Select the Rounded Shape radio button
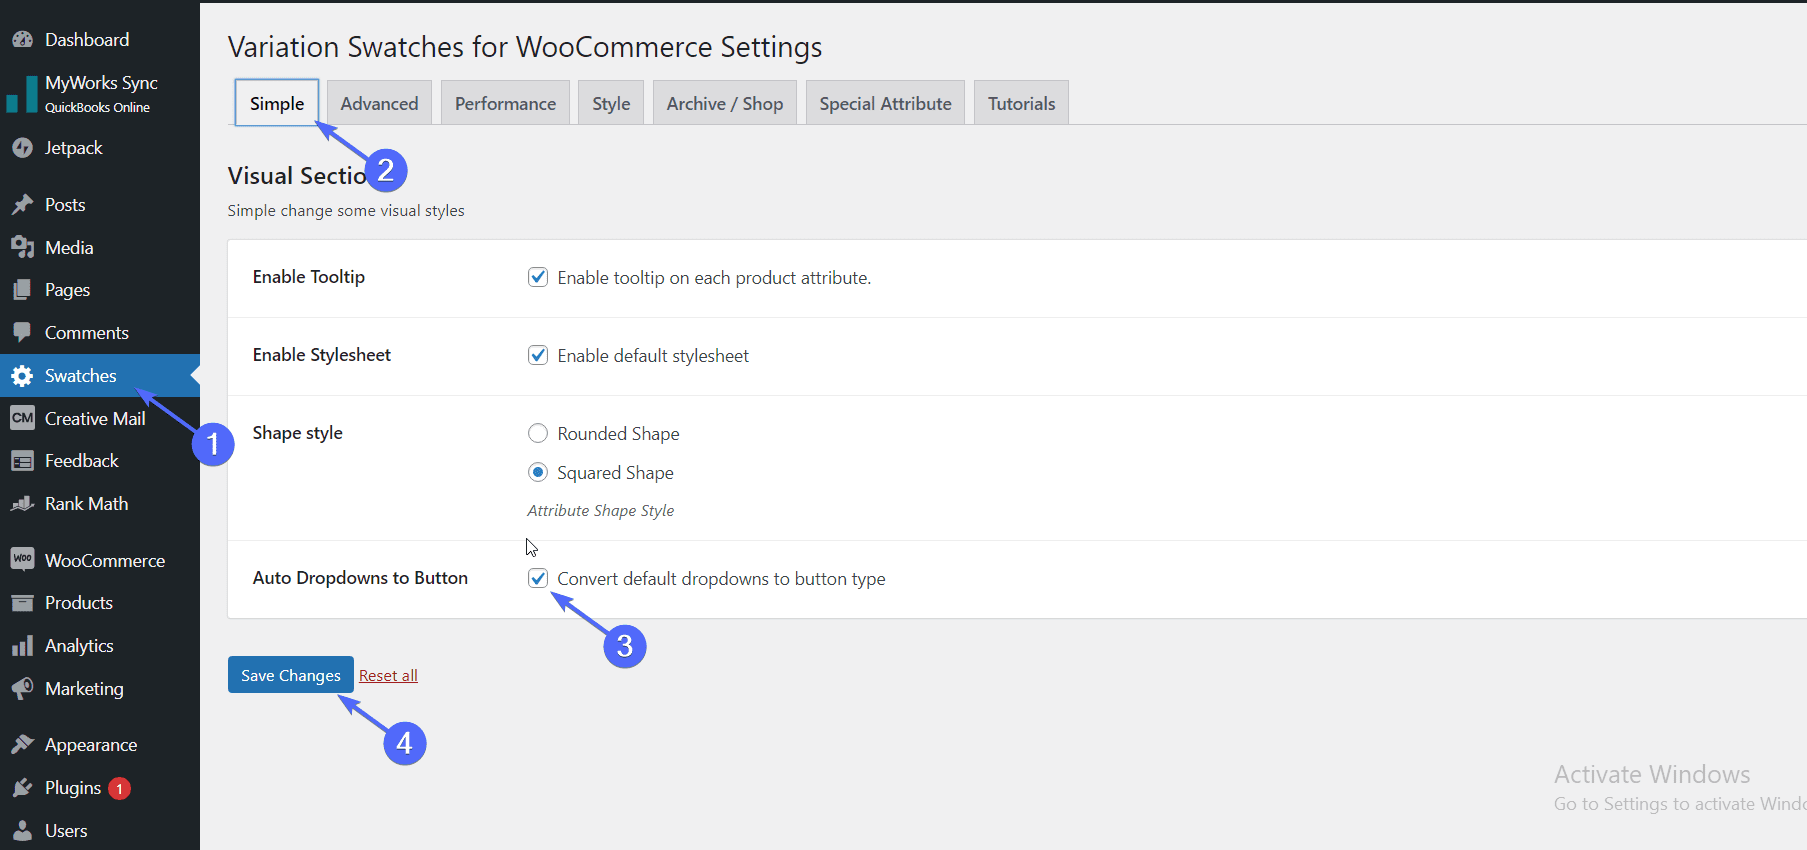 (x=538, y=433)
